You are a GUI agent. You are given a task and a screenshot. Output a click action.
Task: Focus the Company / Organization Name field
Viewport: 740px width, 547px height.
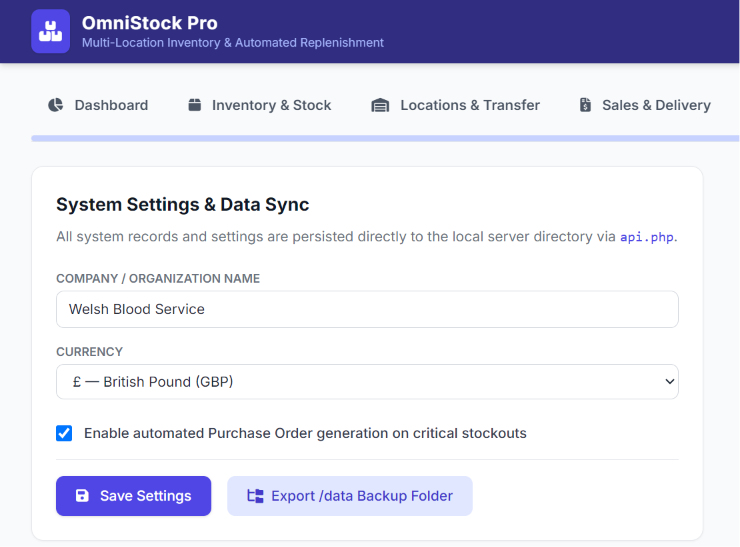367,309
